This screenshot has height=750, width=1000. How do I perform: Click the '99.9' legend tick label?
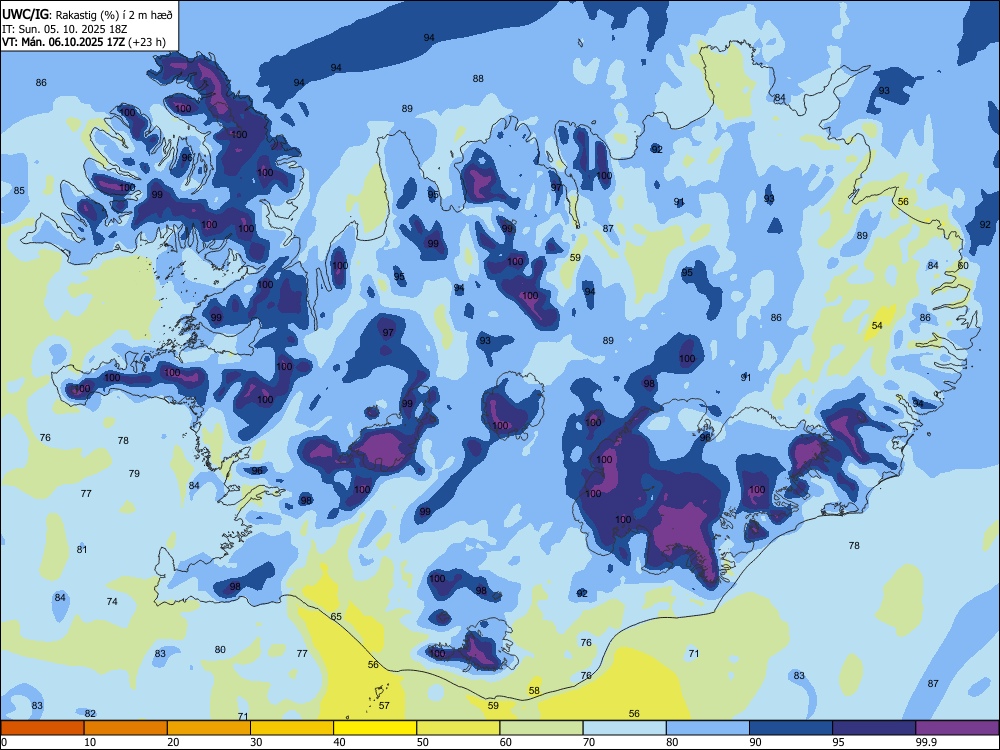coord(926,742)
